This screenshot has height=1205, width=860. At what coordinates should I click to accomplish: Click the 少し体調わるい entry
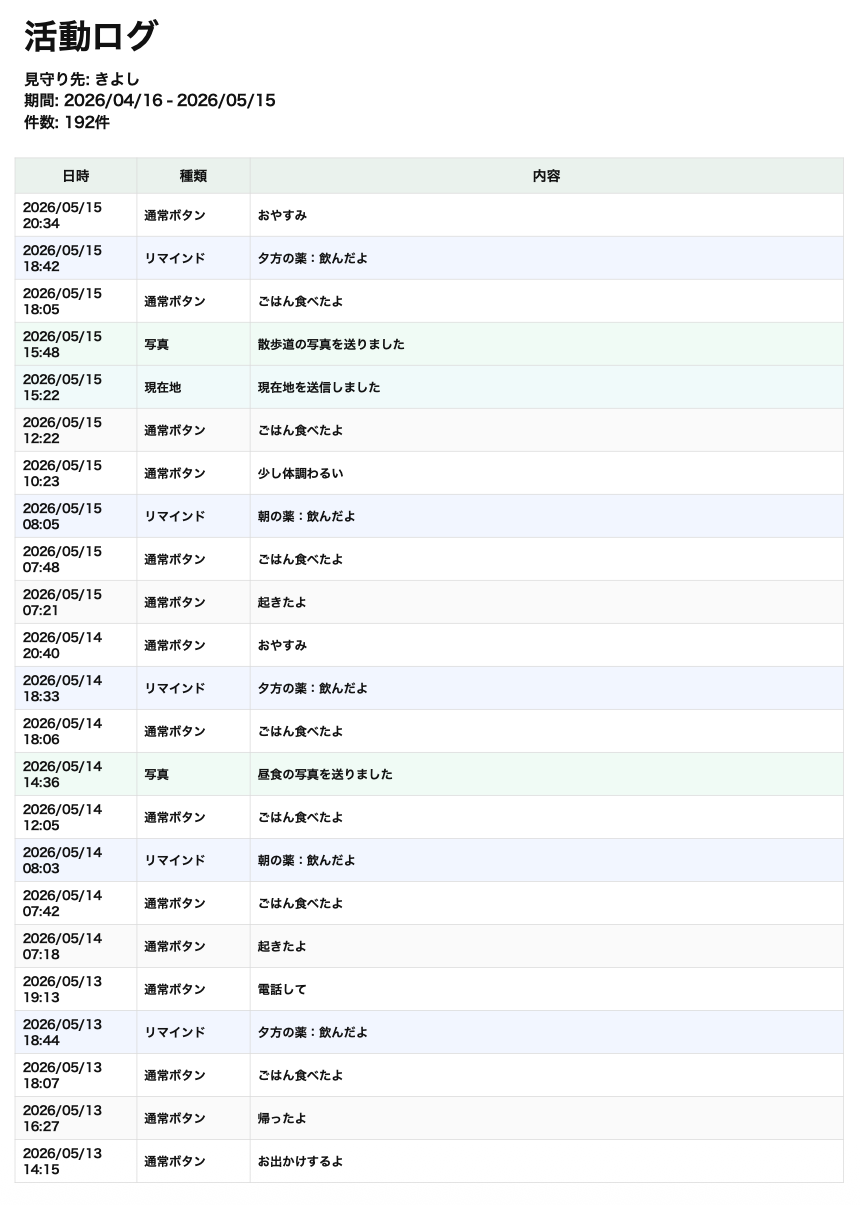click(x=301, y=473)
